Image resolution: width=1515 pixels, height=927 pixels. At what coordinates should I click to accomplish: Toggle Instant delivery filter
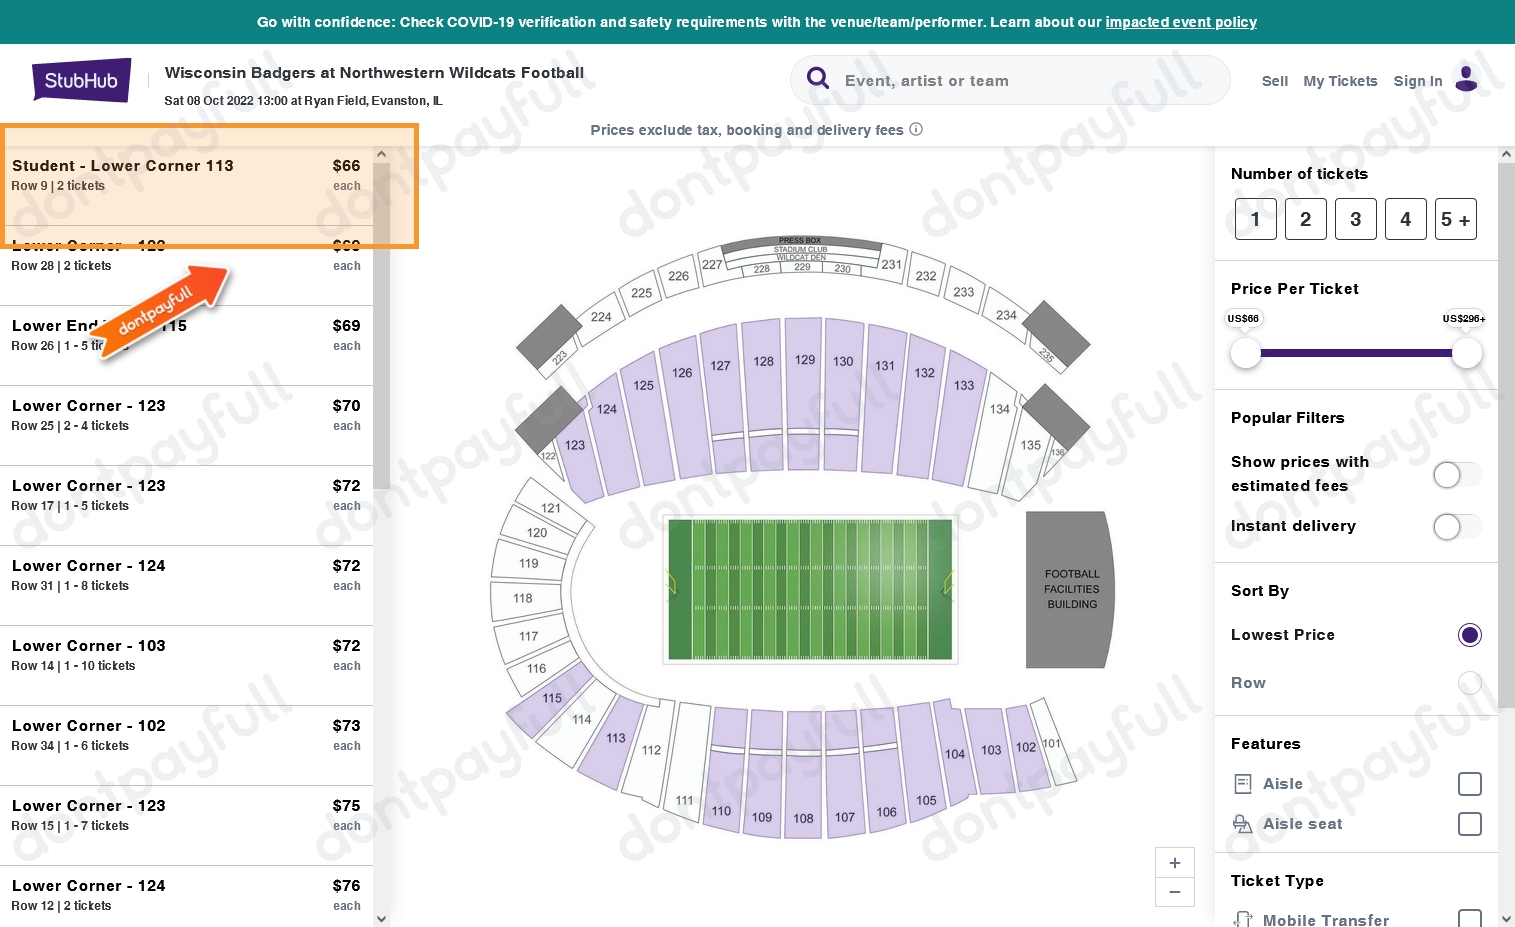[1456, 527]
